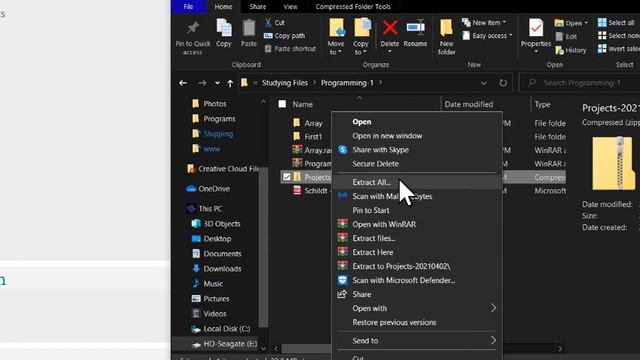Open Creative Cloud Files in sidebar
The image size is (640, 360).
point(222,169)
